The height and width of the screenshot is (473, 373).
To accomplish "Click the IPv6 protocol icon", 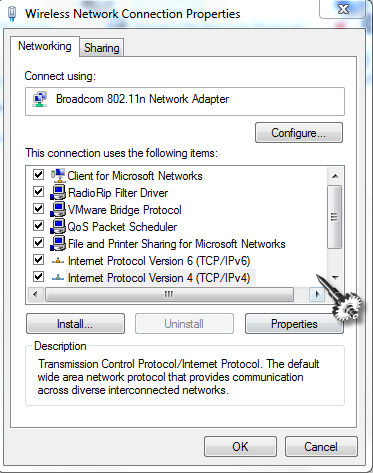I will pyautogui.click(x=58, y=261).
